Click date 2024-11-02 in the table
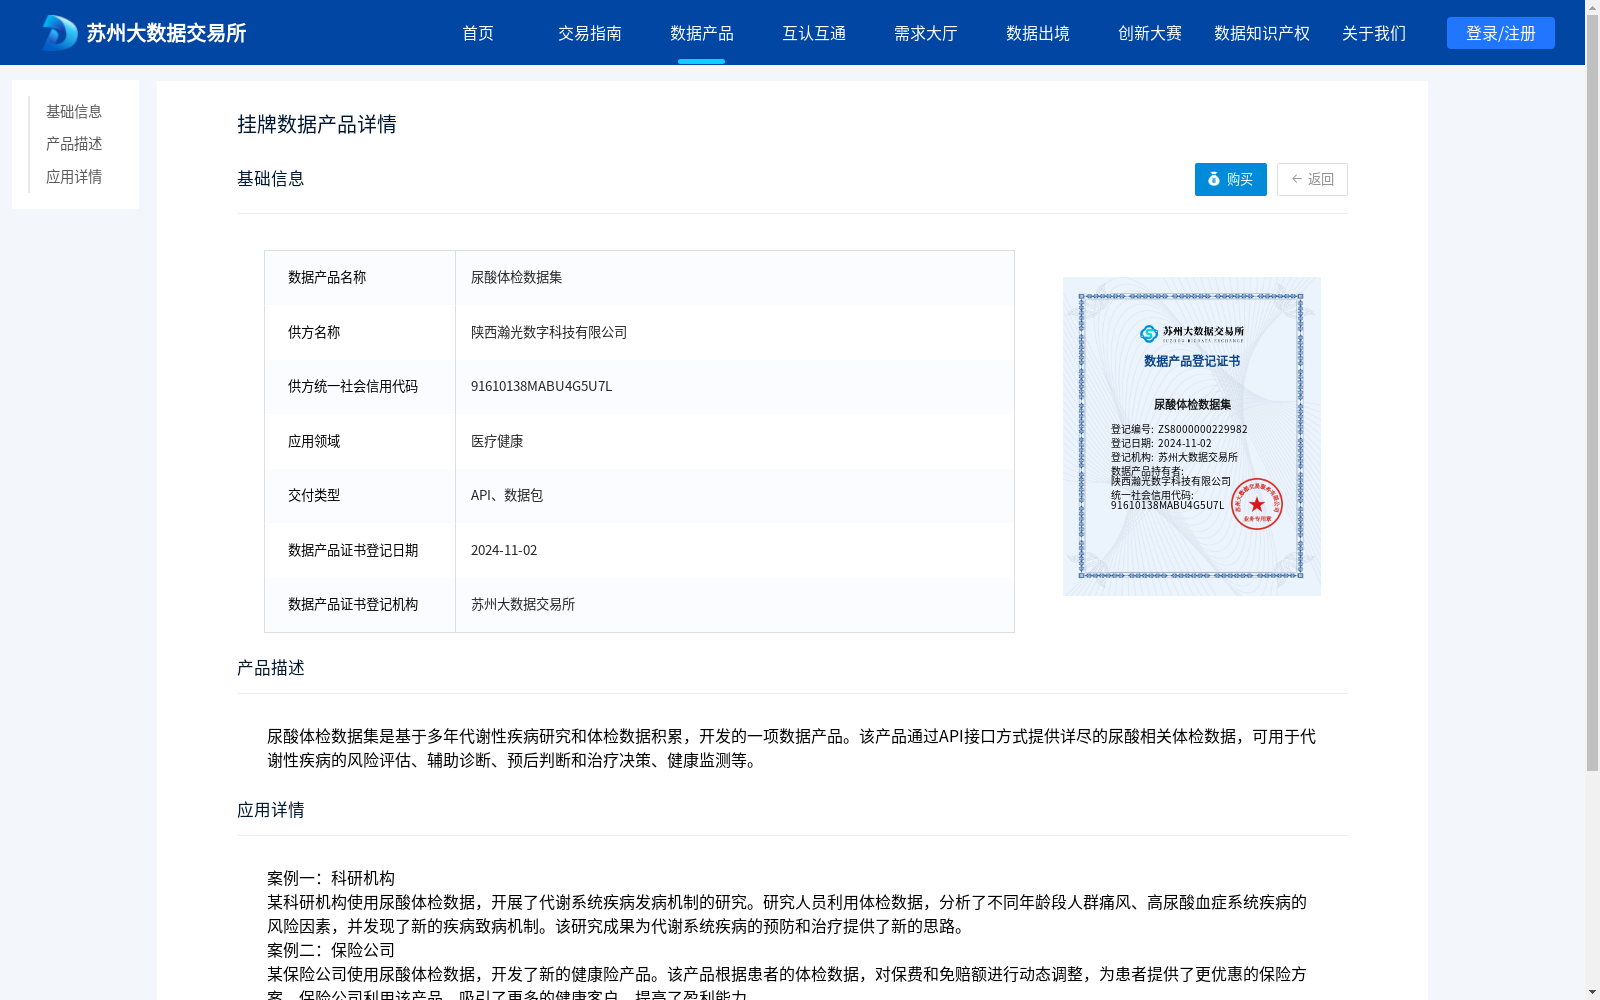 pyautogui.click(x=735, y=550)
